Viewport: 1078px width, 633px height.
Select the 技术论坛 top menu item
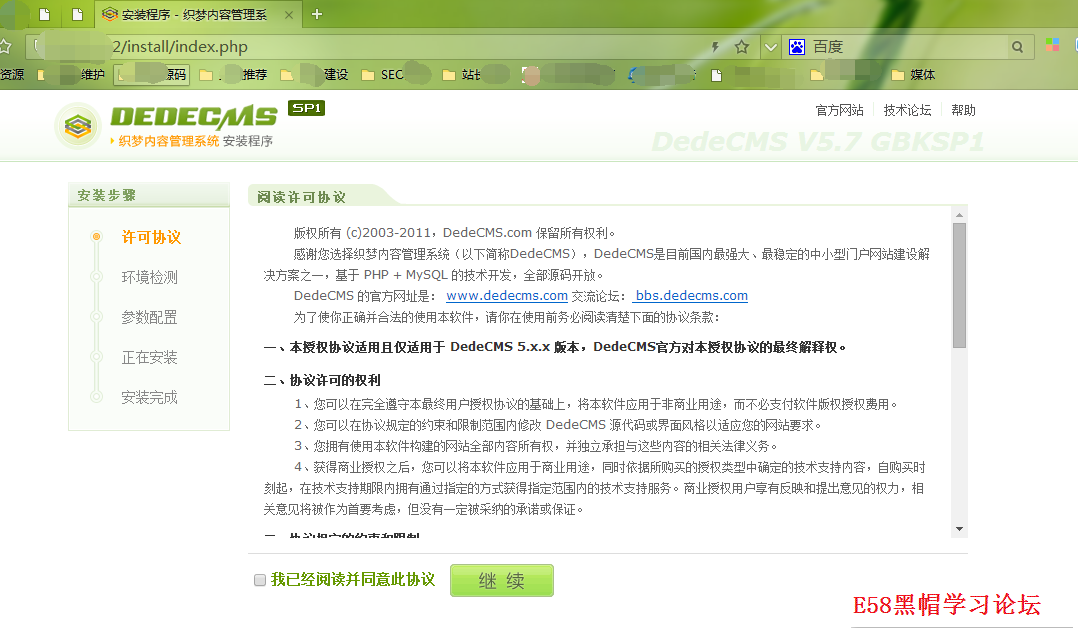tap(907, 110)
